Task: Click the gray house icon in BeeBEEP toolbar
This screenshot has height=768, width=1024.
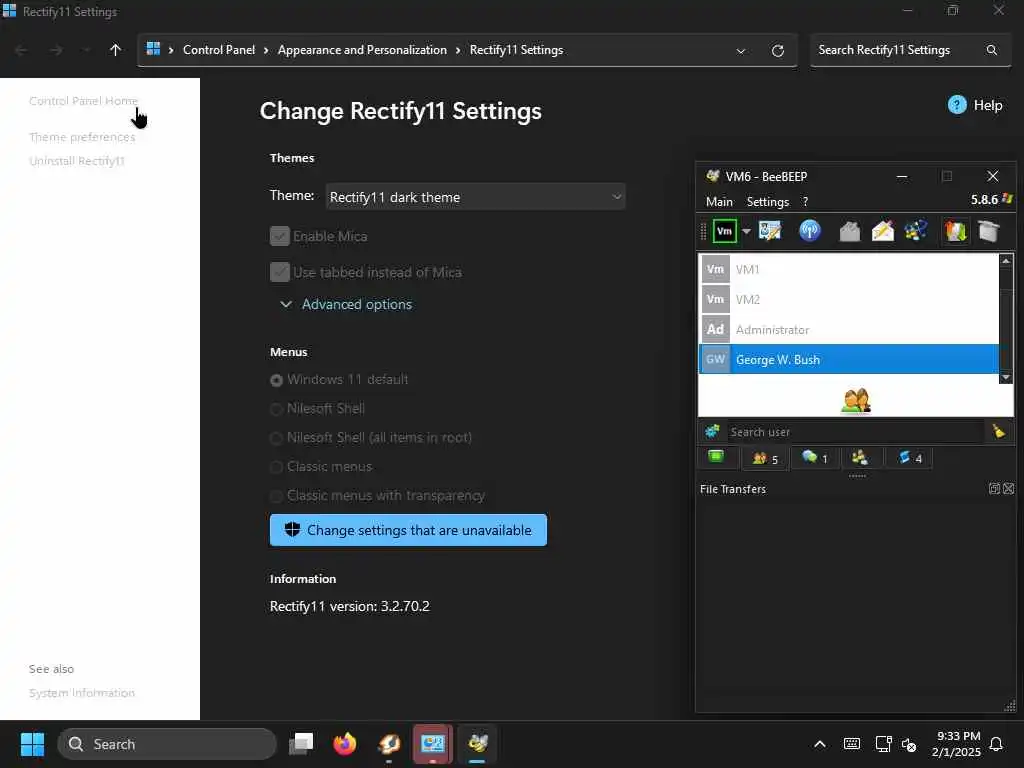Action: pos(850,231)
